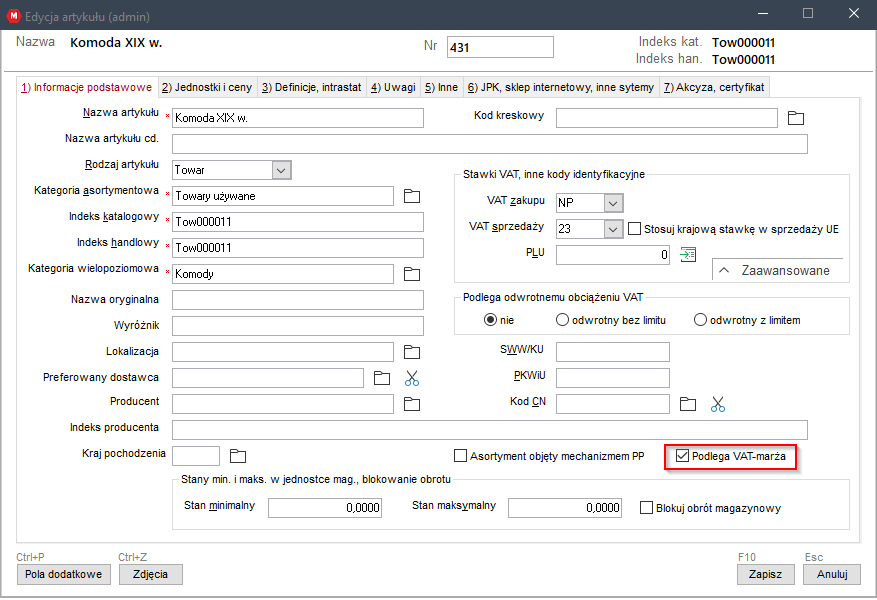Open the Inne tab
The height and width of the screenshot is (600, 877).
[441, 87]
